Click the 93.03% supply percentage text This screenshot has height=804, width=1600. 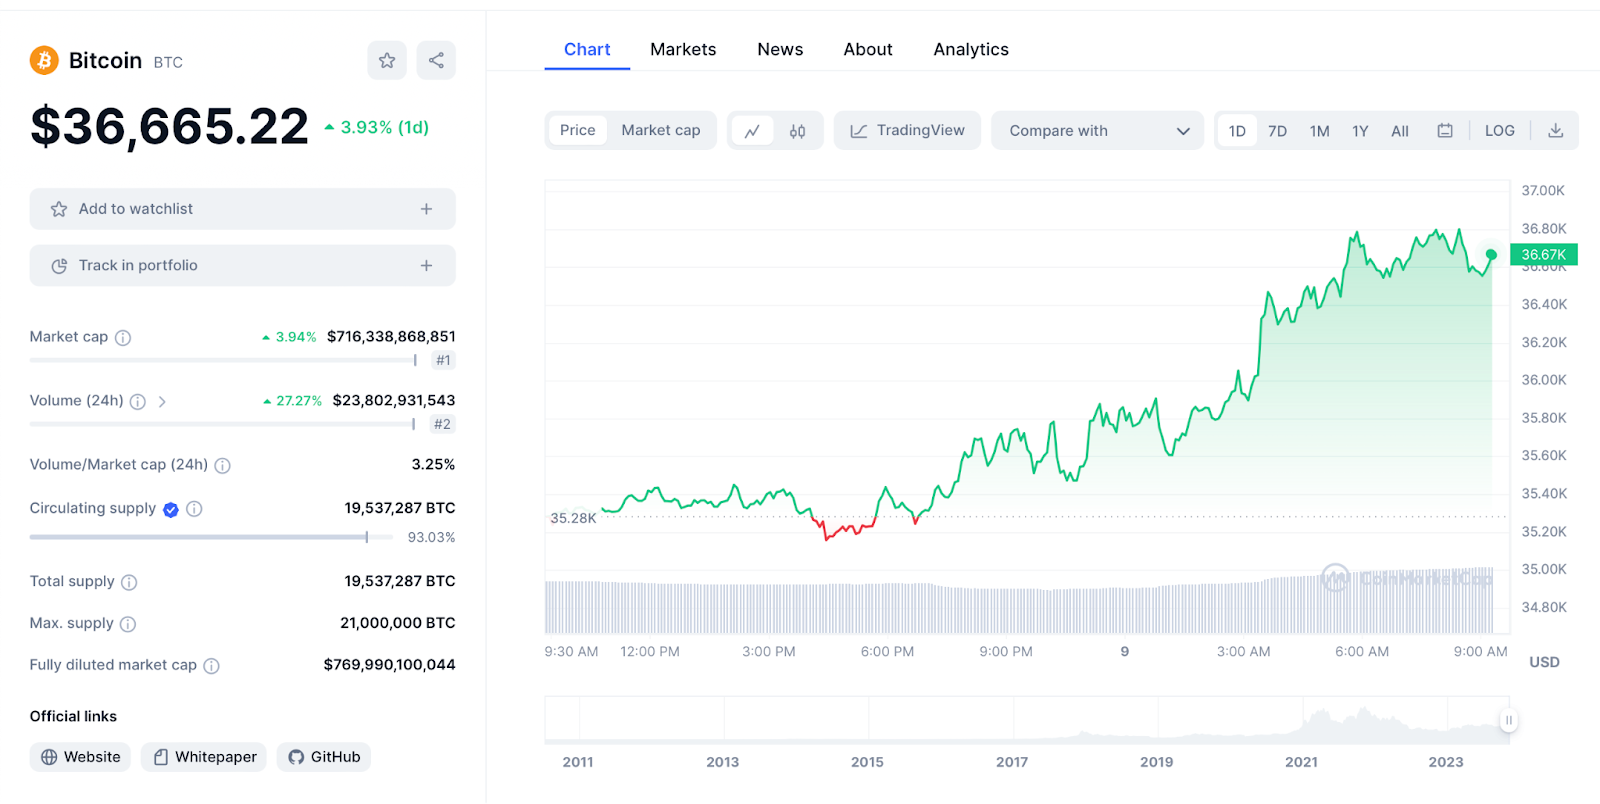(431, 538)
